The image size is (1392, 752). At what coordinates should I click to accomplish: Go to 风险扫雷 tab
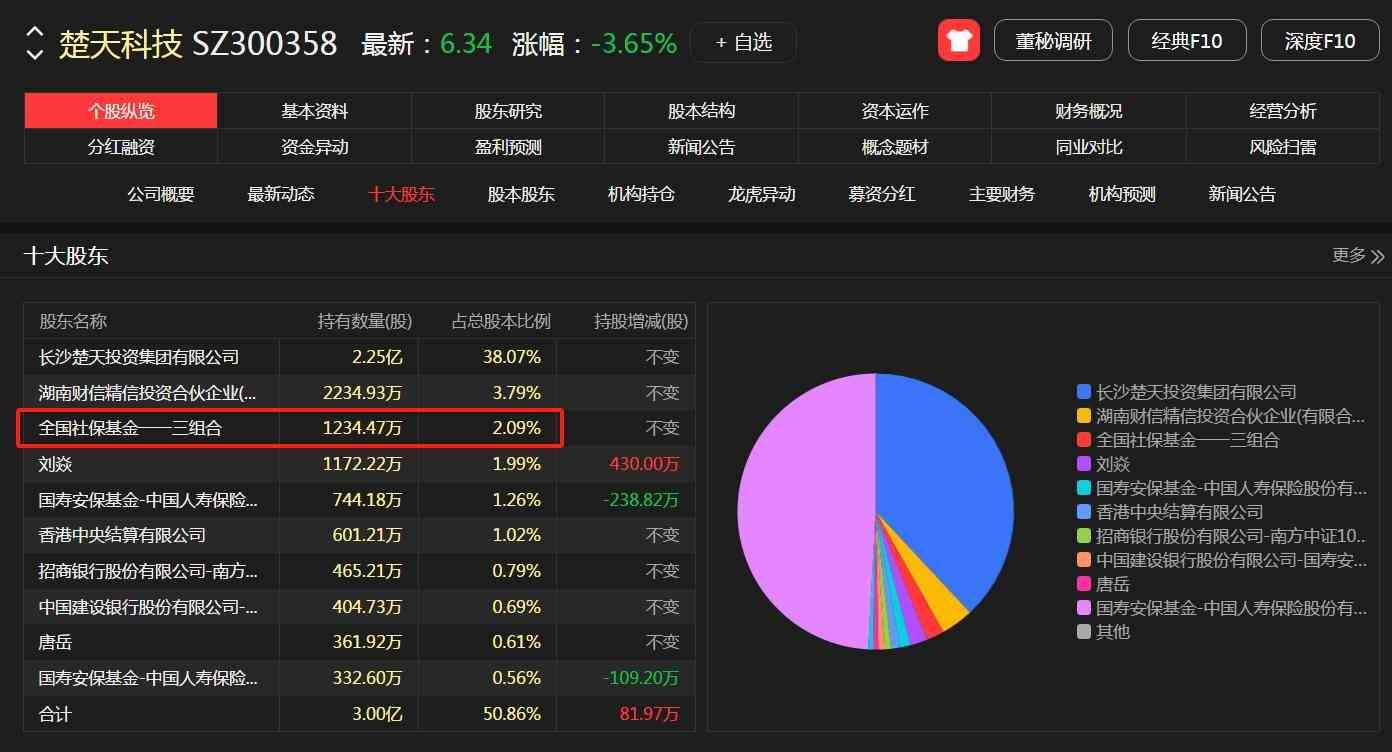pyautogui.click(x=1282, y=147)
